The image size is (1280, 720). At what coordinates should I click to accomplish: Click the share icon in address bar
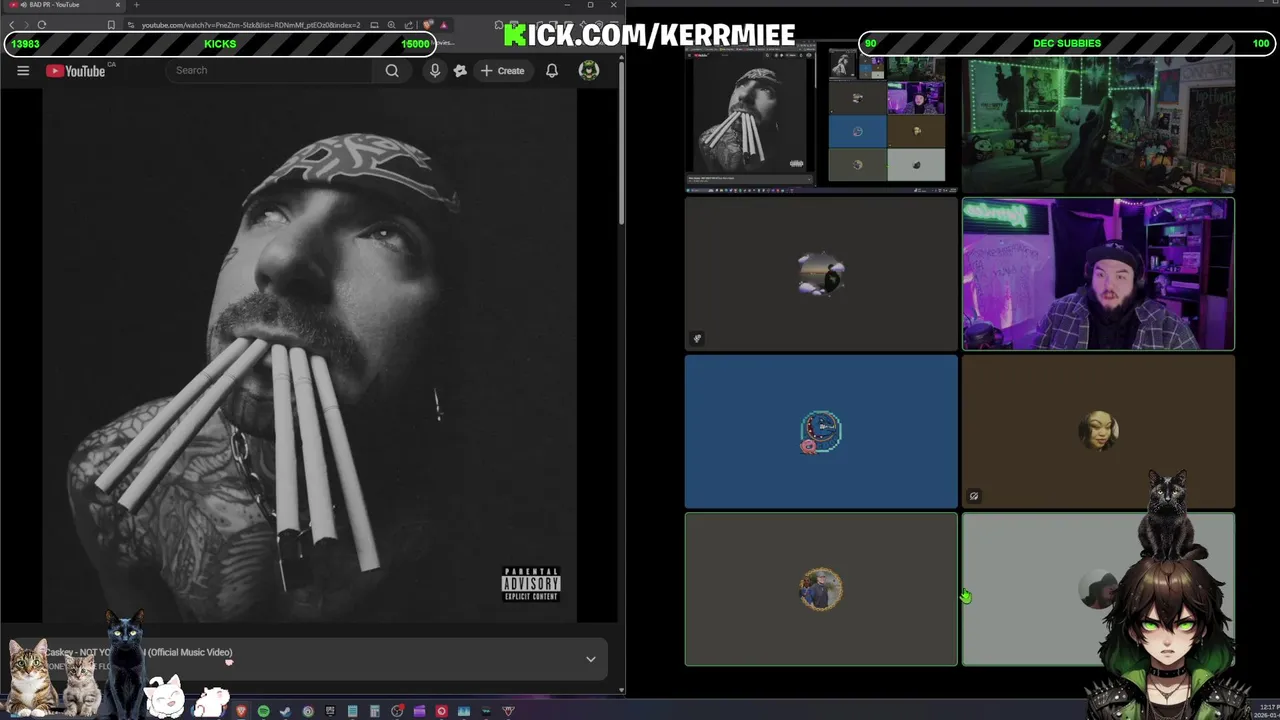click(408, 24)
